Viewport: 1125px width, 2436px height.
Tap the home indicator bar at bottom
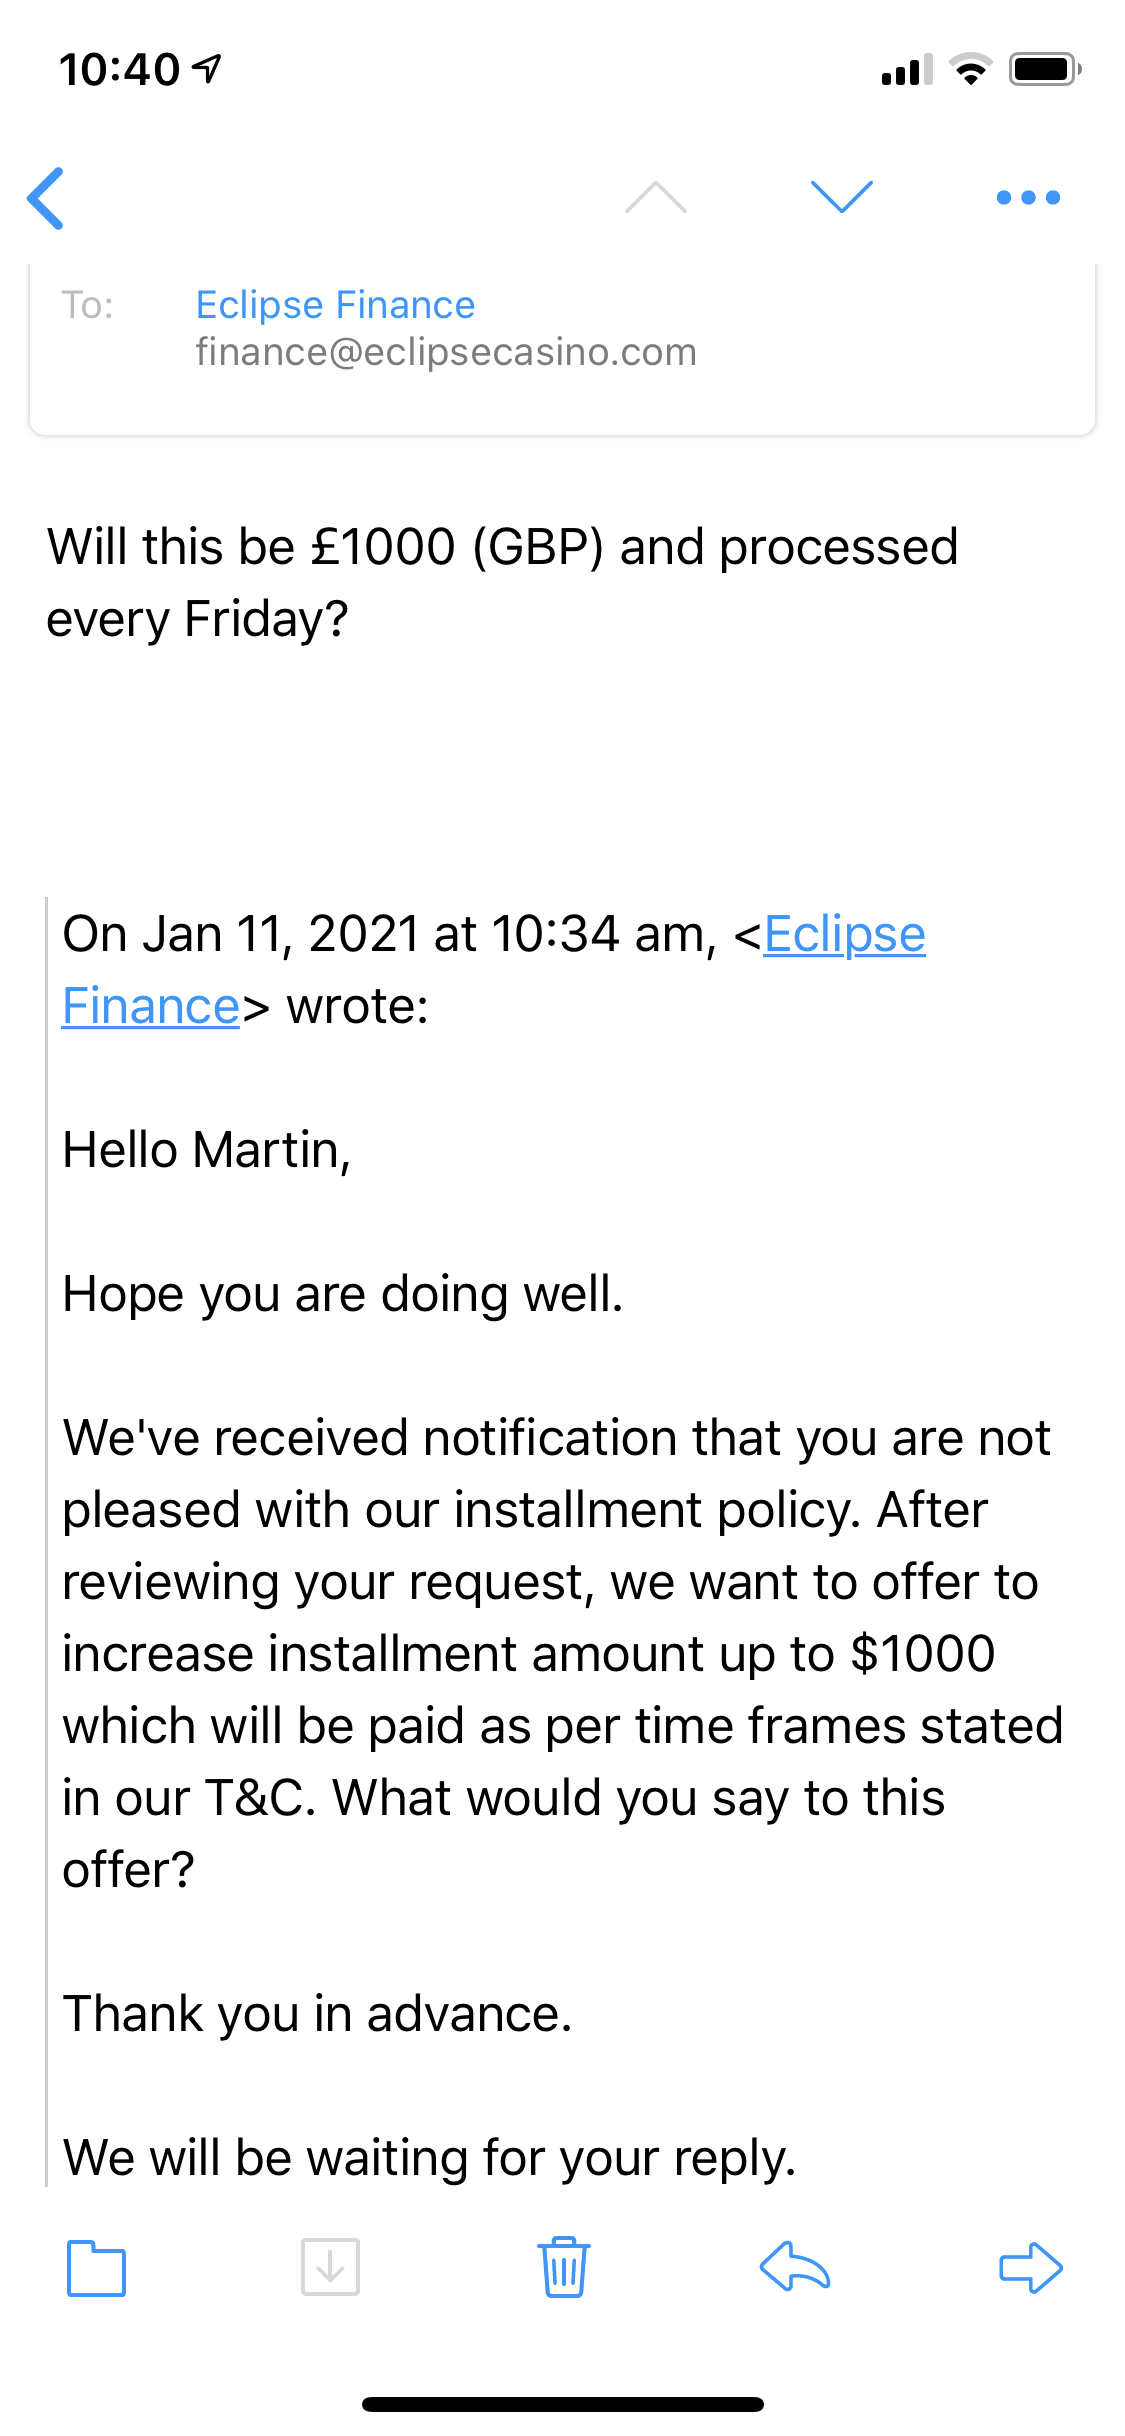(563, 2404)
